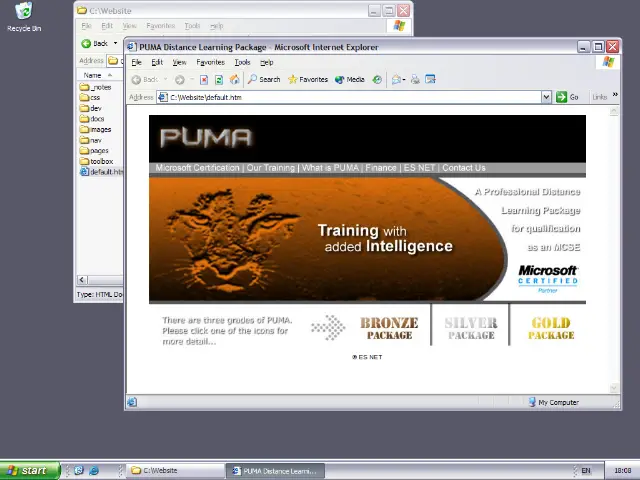The height and width of the screenshot is (480, 640).
Task: Open the Edit menu in Internet Explorer
Action: click(157, 62)
